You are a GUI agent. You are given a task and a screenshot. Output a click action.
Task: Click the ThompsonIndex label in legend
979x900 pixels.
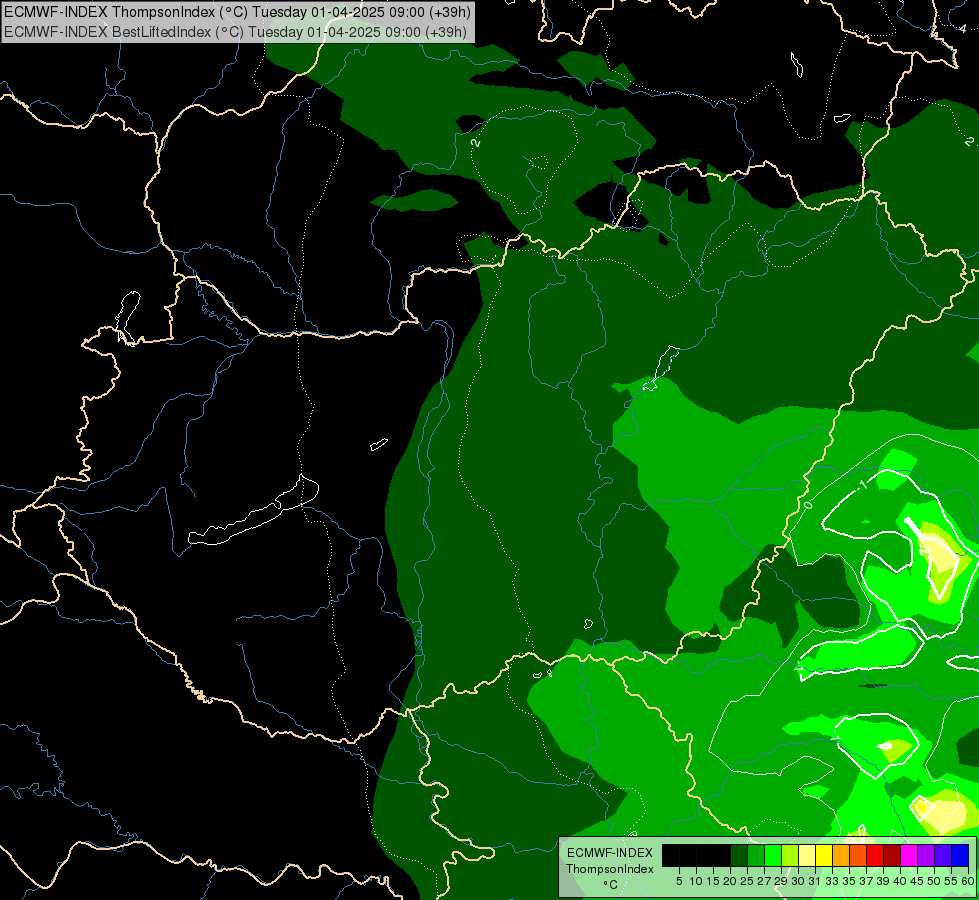tap(609, 869)
